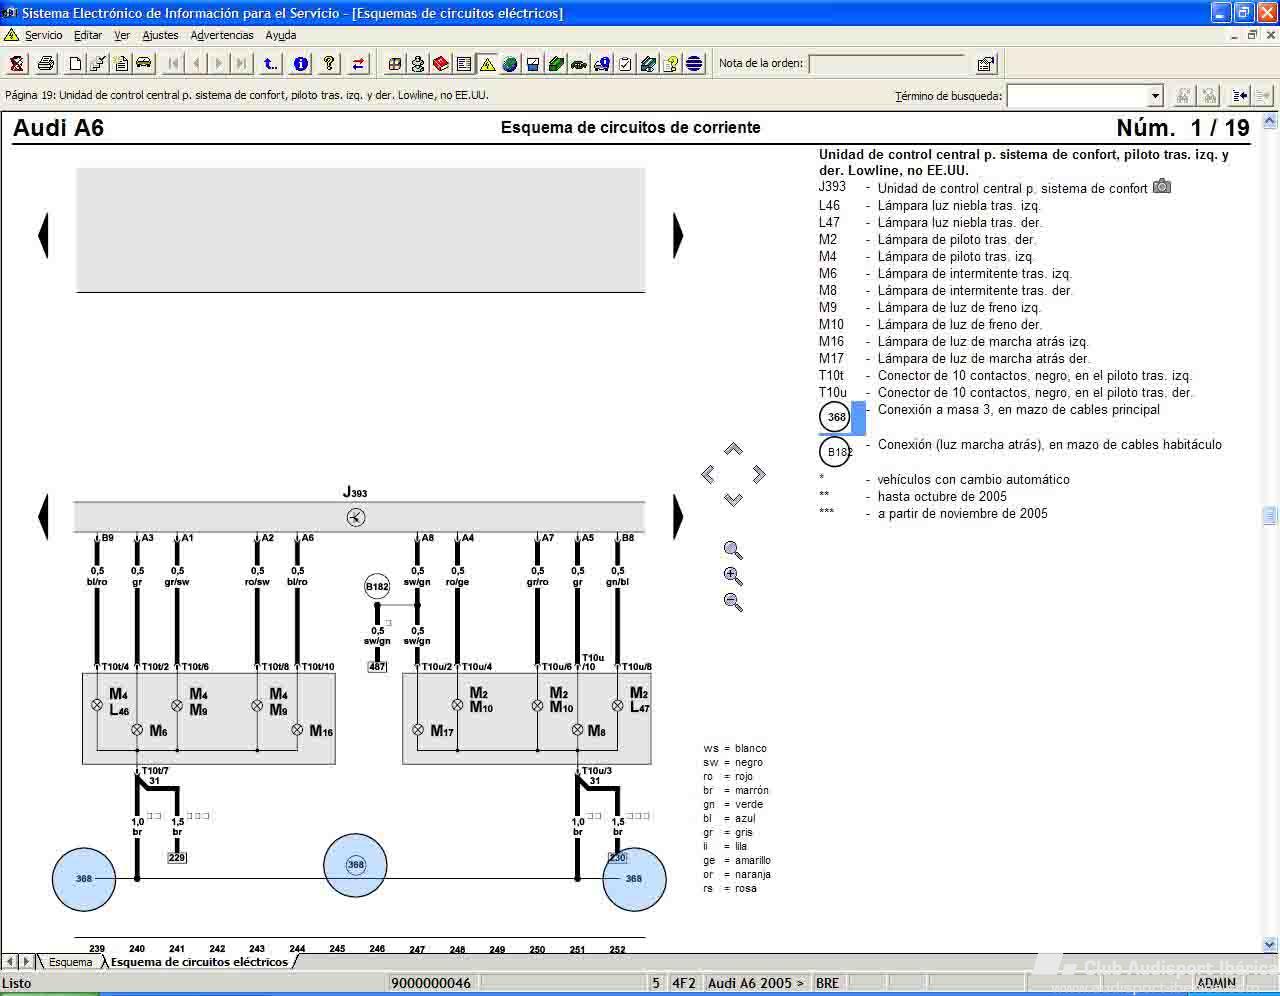This screenshot has height=996, width=1280.
Task: Open the Término de busqueda dropdown arrow
Action: [1155, 96]
